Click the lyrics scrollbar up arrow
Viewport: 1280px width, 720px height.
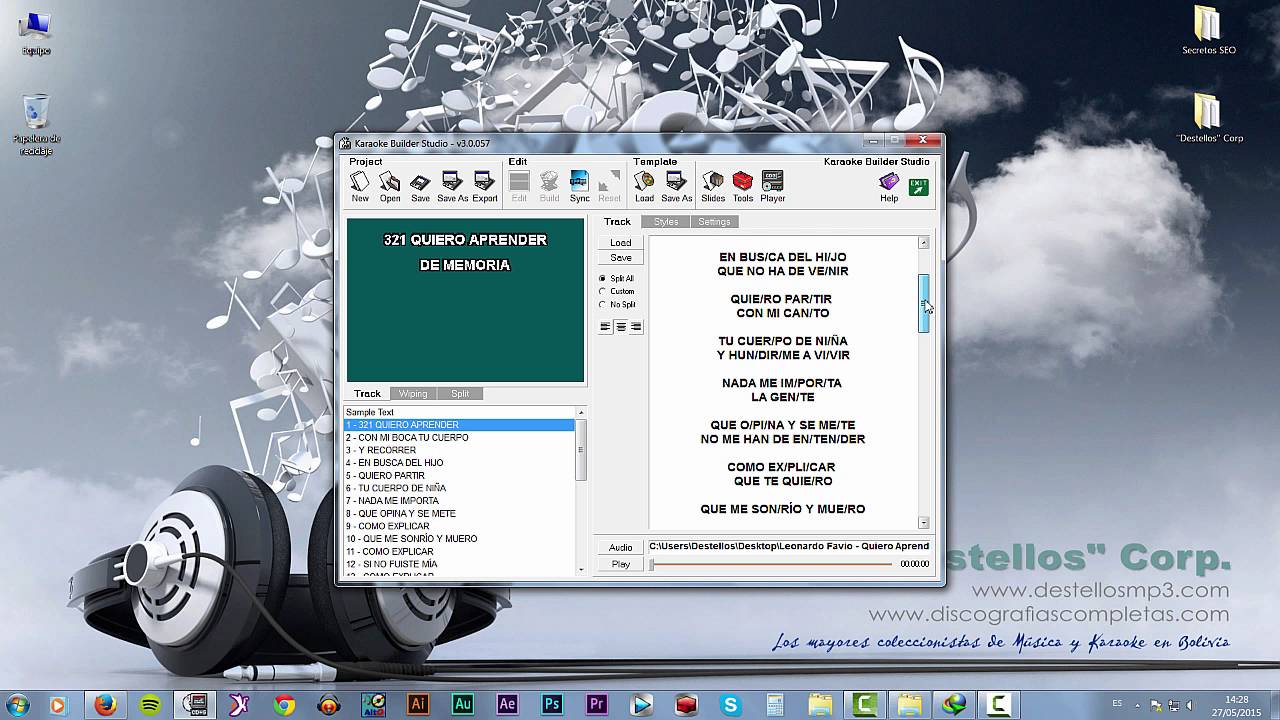point(924,243)
